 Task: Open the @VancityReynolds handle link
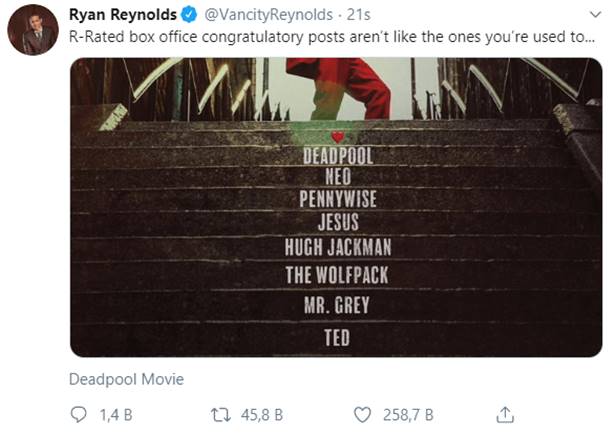pos(268,15)
